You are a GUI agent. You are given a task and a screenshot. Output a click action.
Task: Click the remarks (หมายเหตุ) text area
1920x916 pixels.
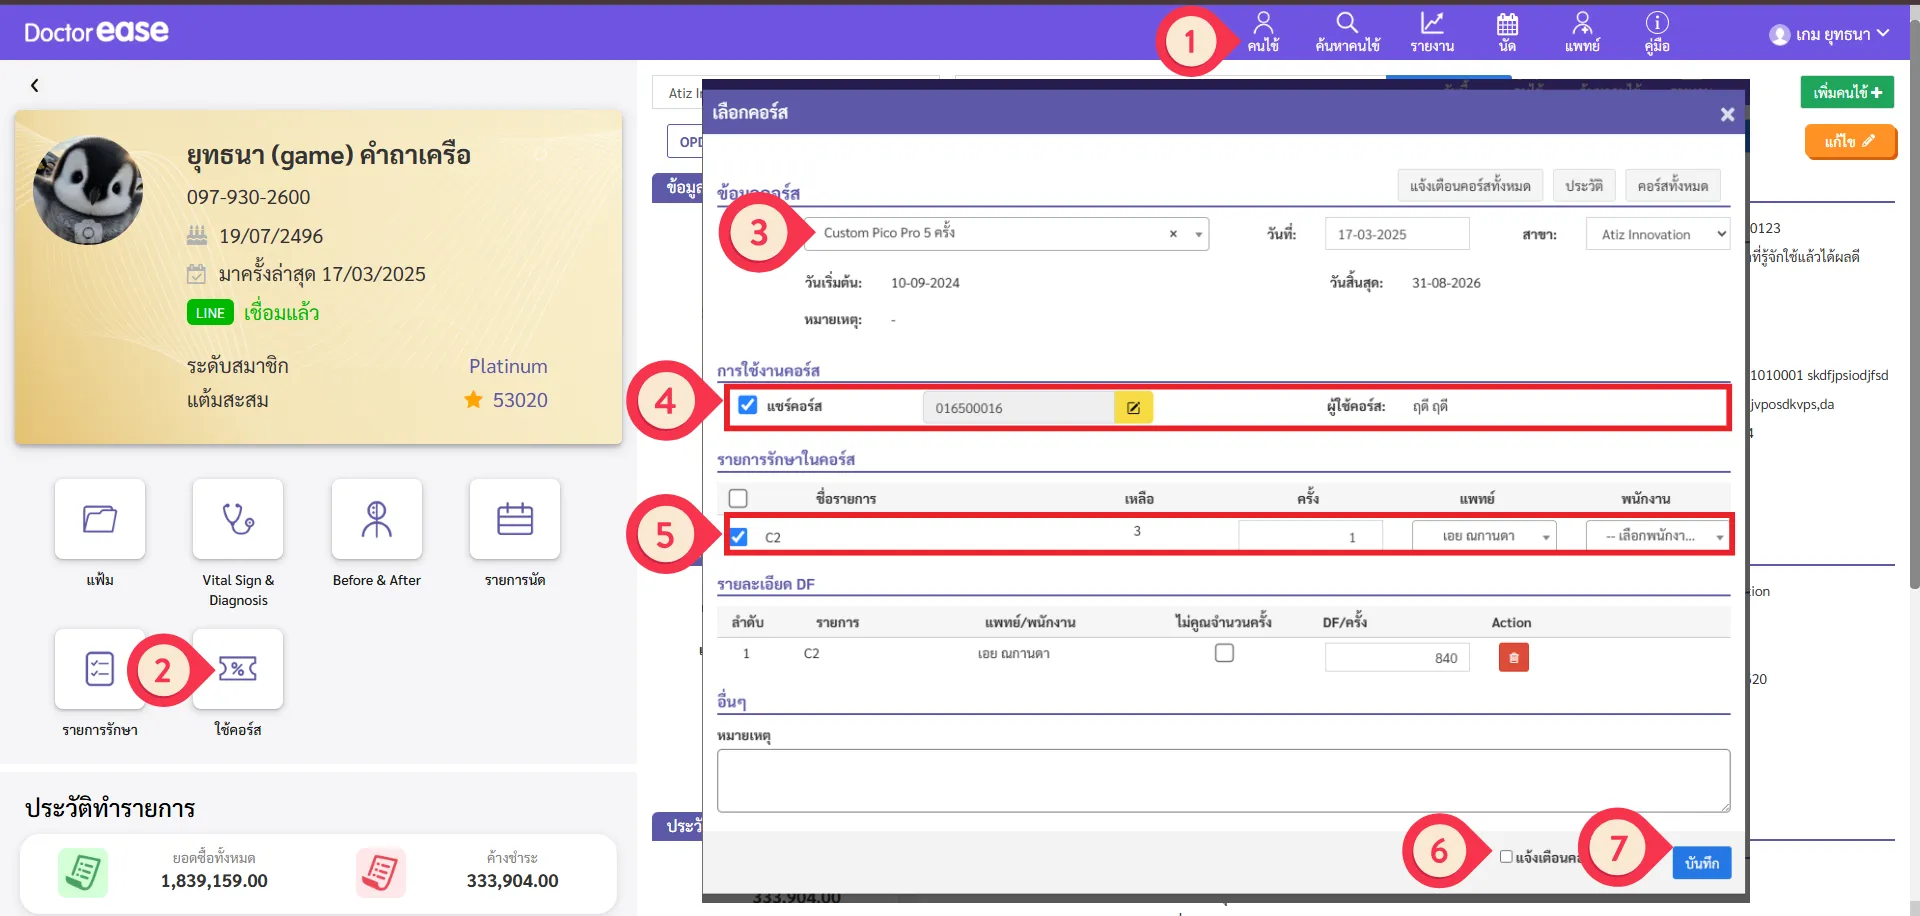1223,780
